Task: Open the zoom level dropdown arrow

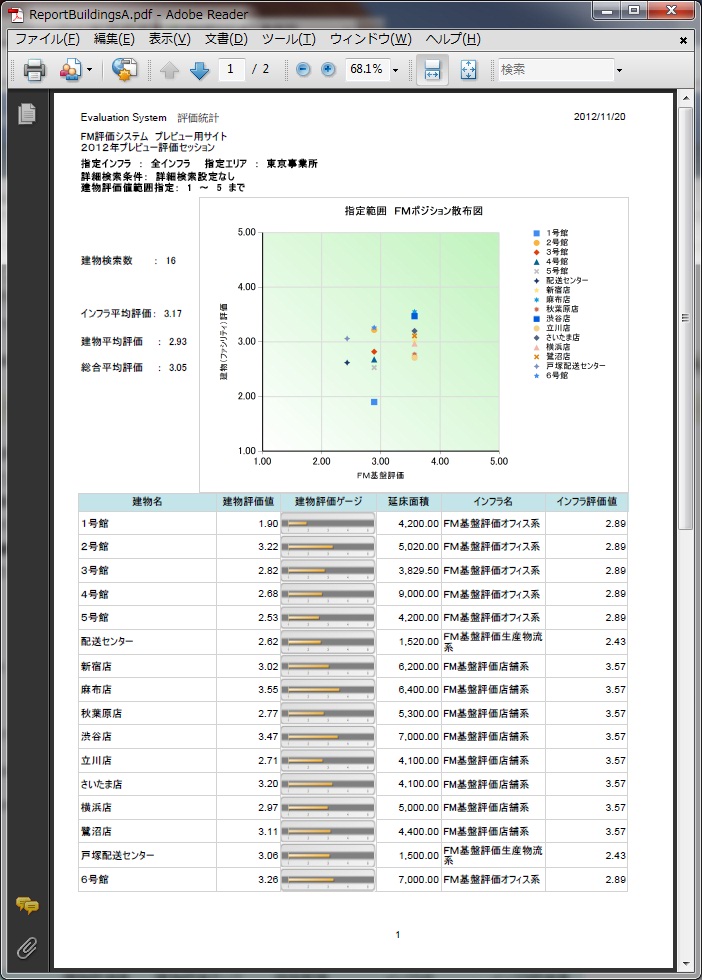Action: click(x=395, y=71)
